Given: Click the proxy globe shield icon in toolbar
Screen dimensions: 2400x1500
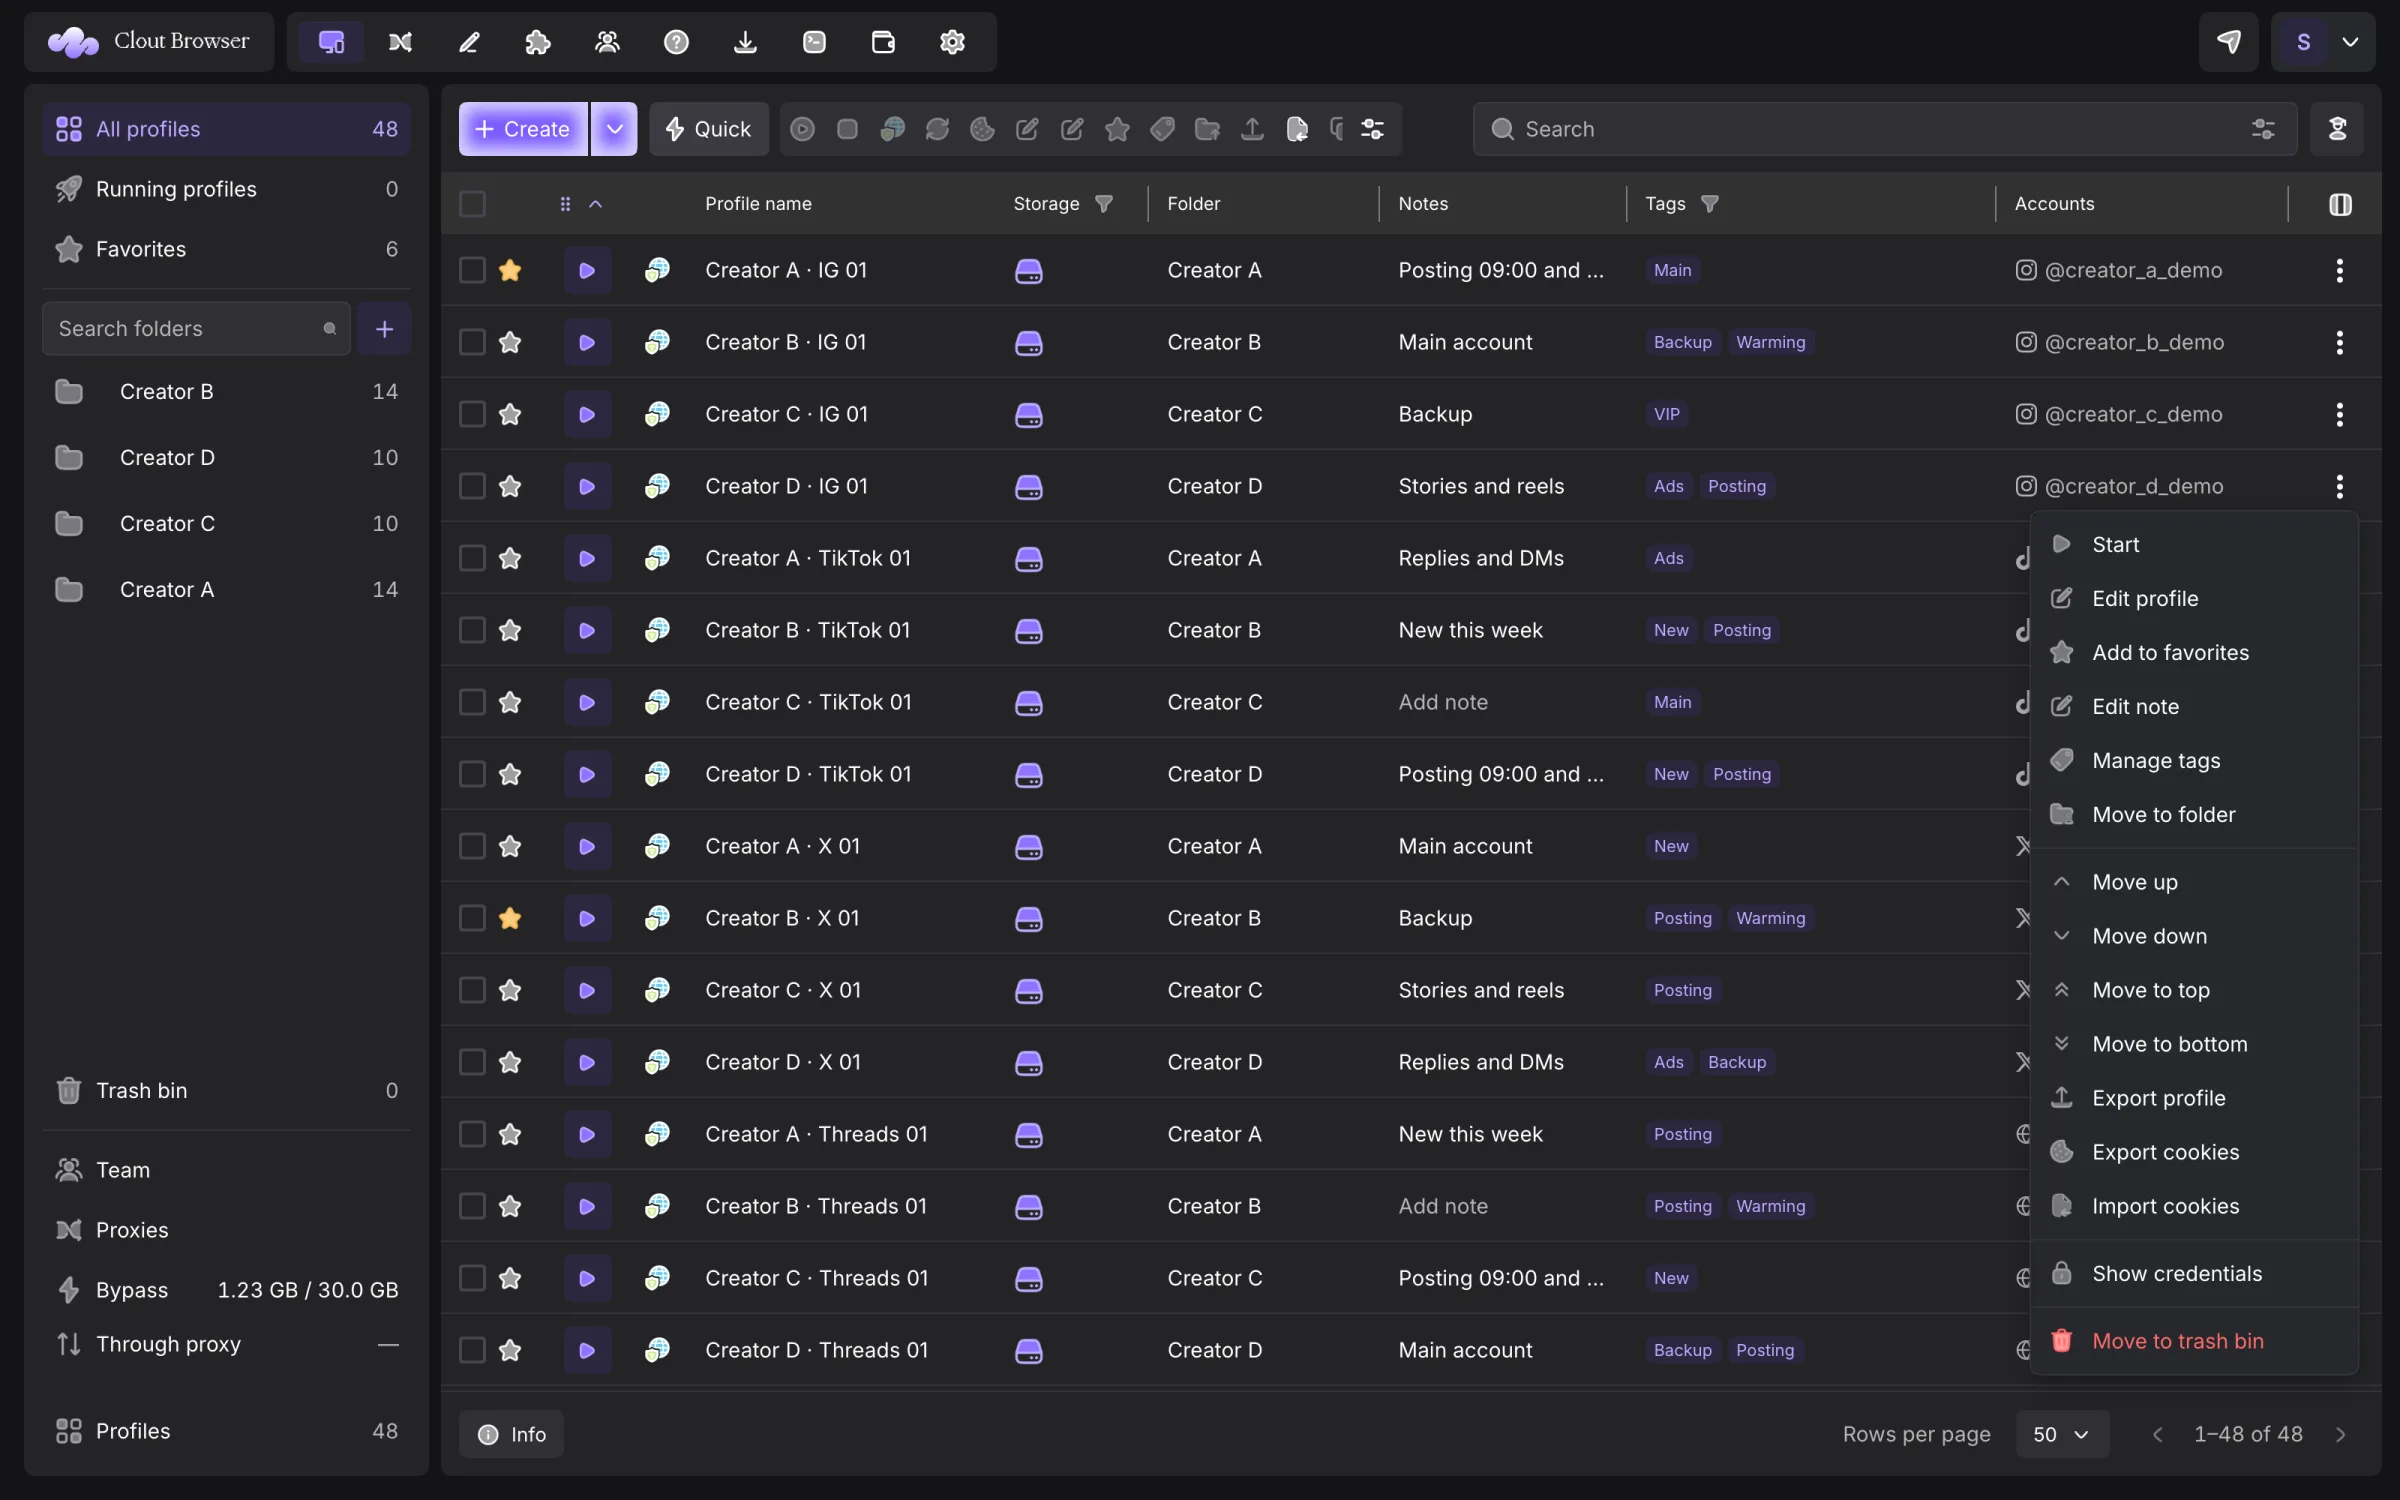Looking at the screenshot, I should click(x=892, y=129).
